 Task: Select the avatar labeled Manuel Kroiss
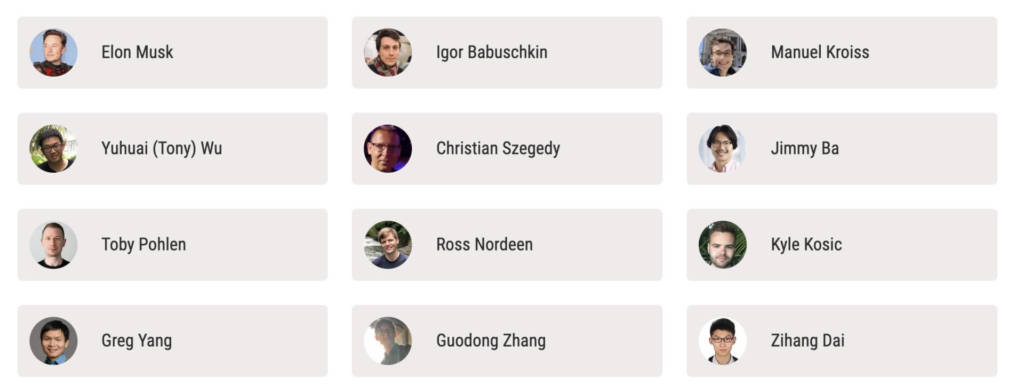point(722,52)
